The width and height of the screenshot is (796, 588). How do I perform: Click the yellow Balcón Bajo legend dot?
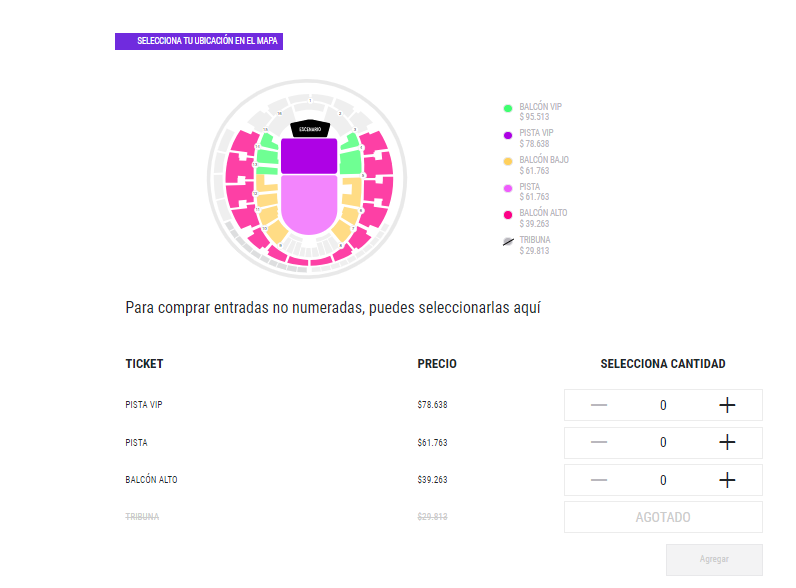tap(508, 161)
